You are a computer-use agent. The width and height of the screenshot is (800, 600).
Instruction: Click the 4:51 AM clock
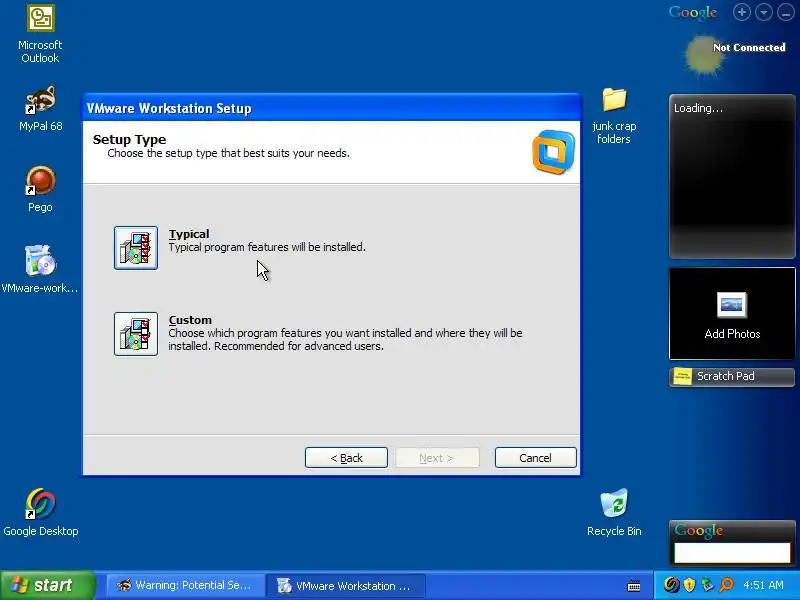pos(763,585)
